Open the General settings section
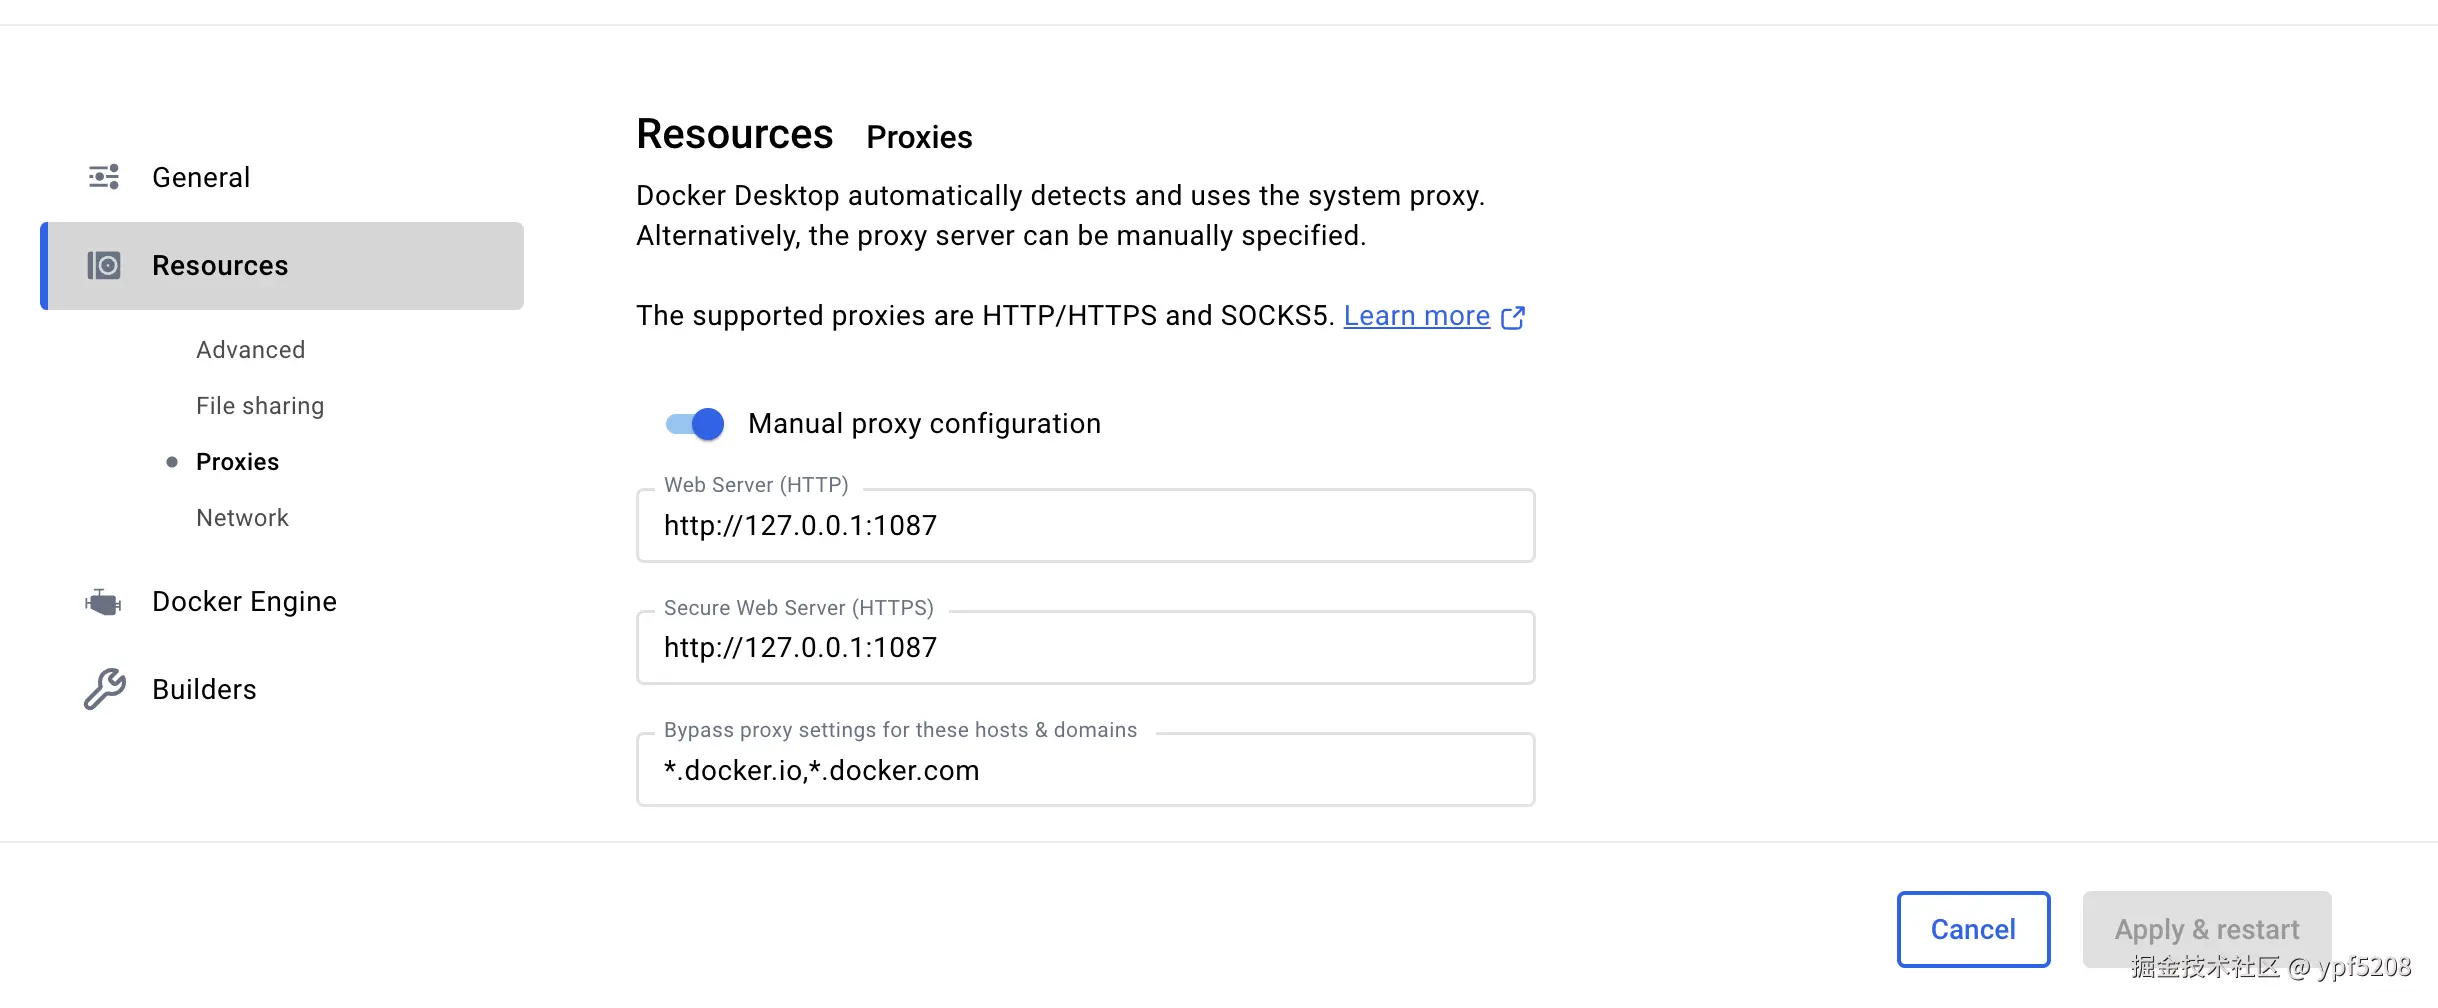Screen dimensions: 2438x1008 tap(201, 177)
